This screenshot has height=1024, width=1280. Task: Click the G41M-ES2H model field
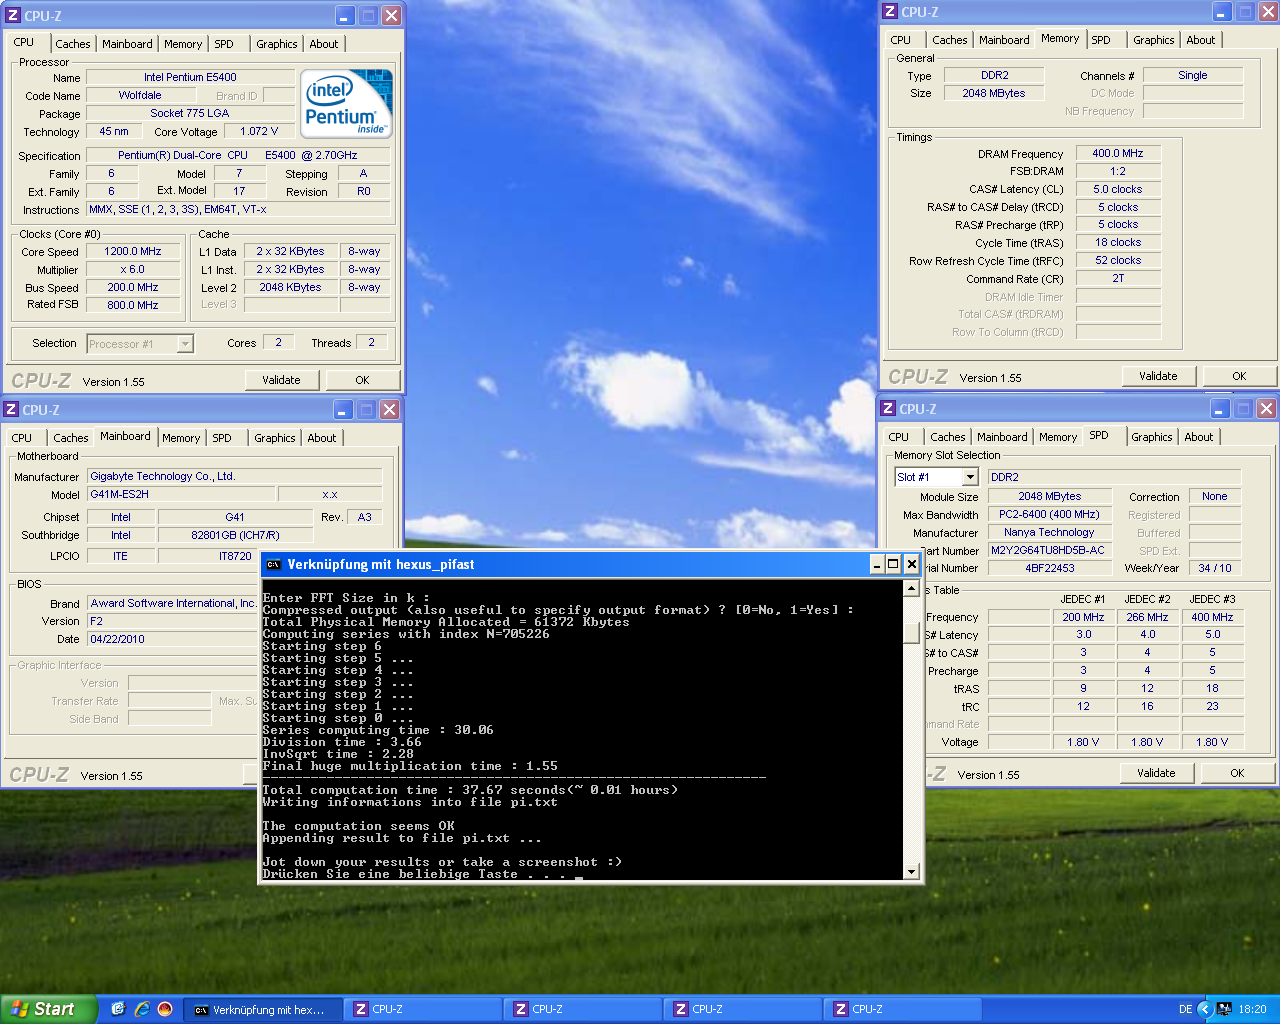180,495
